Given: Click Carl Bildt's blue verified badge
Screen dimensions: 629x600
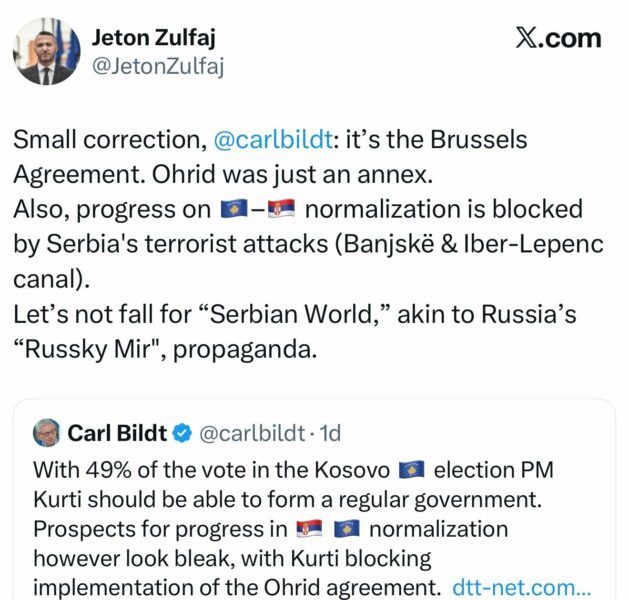Looking at the screenshot, I should (182, 433).
